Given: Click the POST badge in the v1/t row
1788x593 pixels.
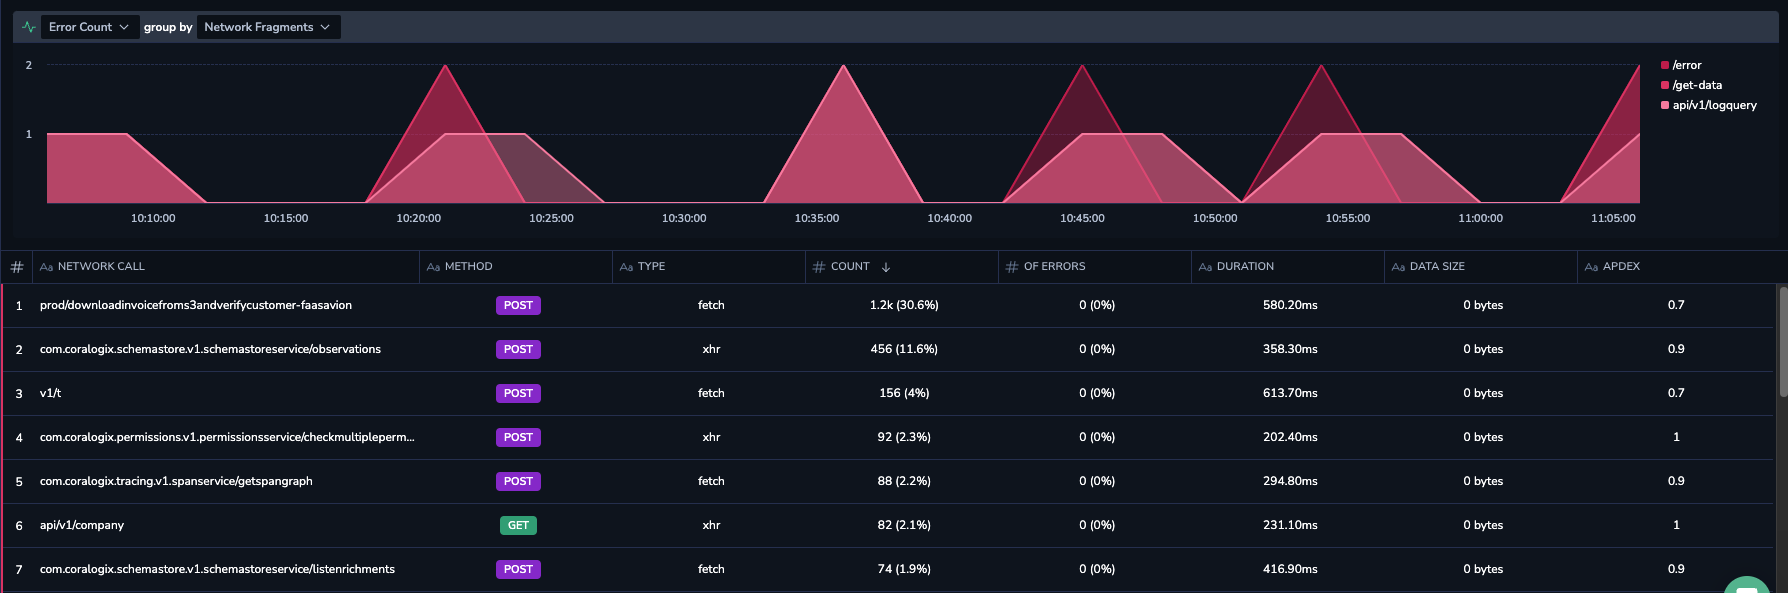Looking at the screenshot, I should [x=518, y=393].
